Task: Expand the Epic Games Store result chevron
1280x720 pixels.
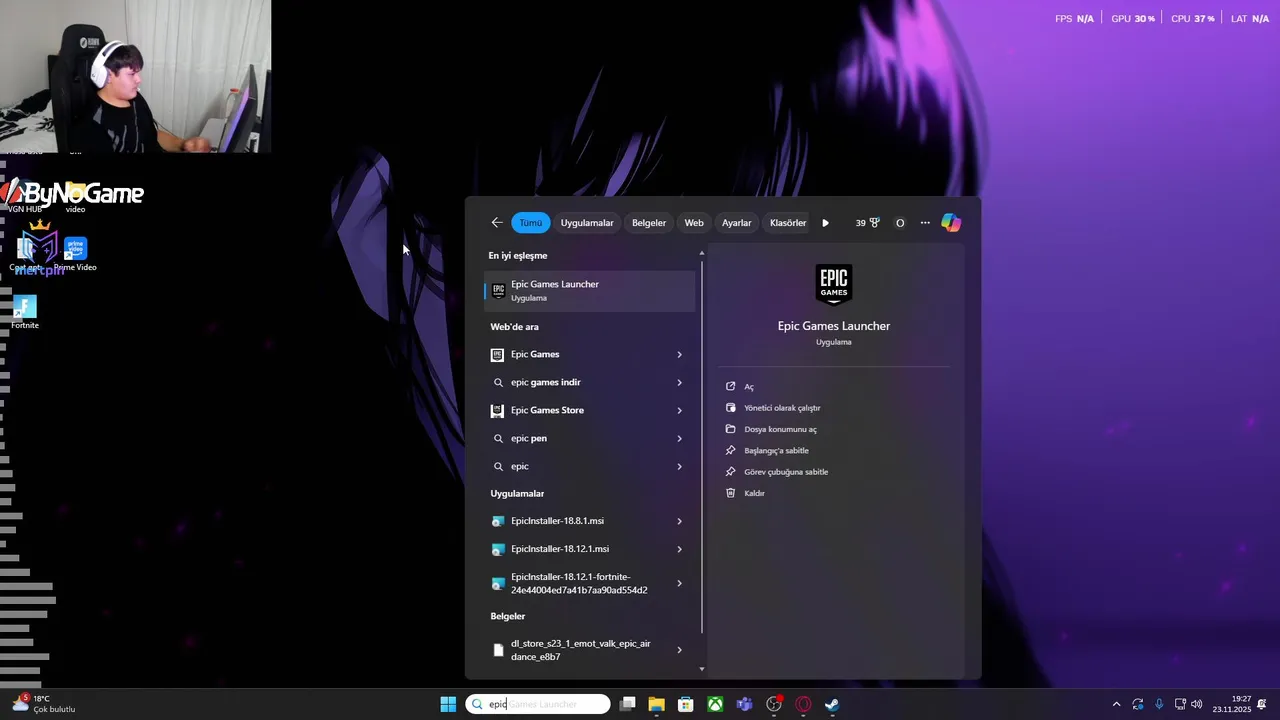Action: pyautogui.click(x=679, y=410)
